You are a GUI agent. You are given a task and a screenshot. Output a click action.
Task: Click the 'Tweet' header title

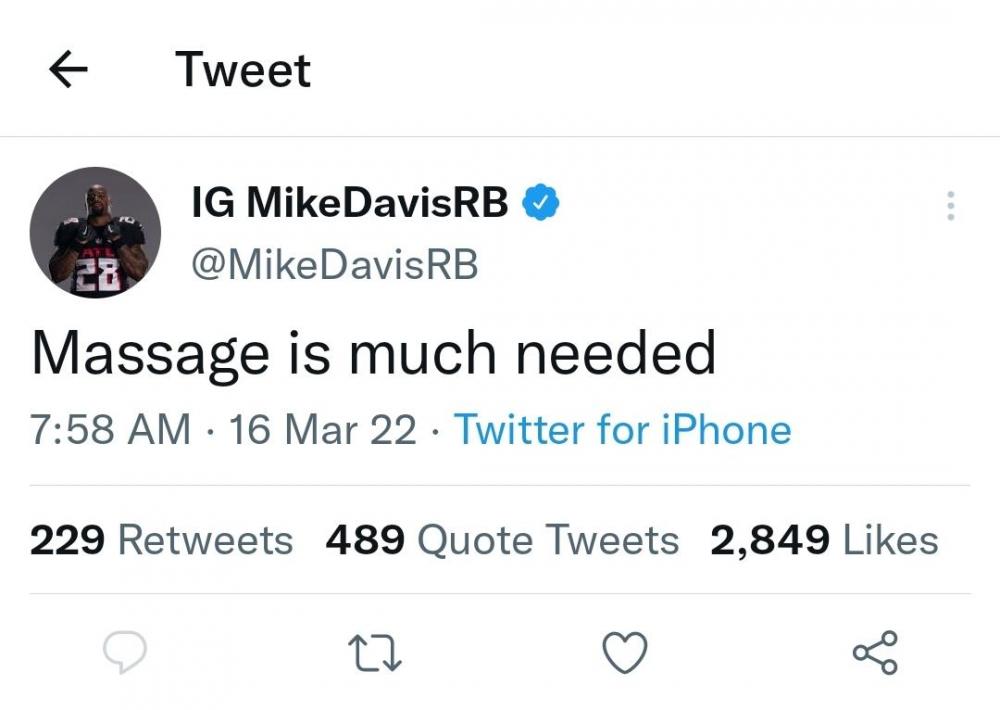pos(243,70)
